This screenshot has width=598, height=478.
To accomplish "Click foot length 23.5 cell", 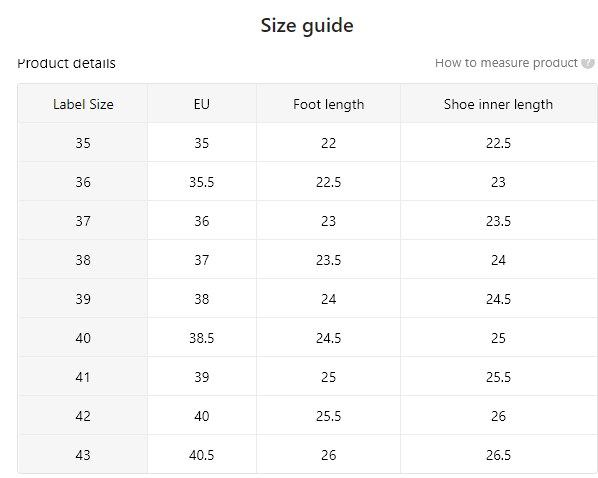I will pyautogui.click(x=328, y=260).
